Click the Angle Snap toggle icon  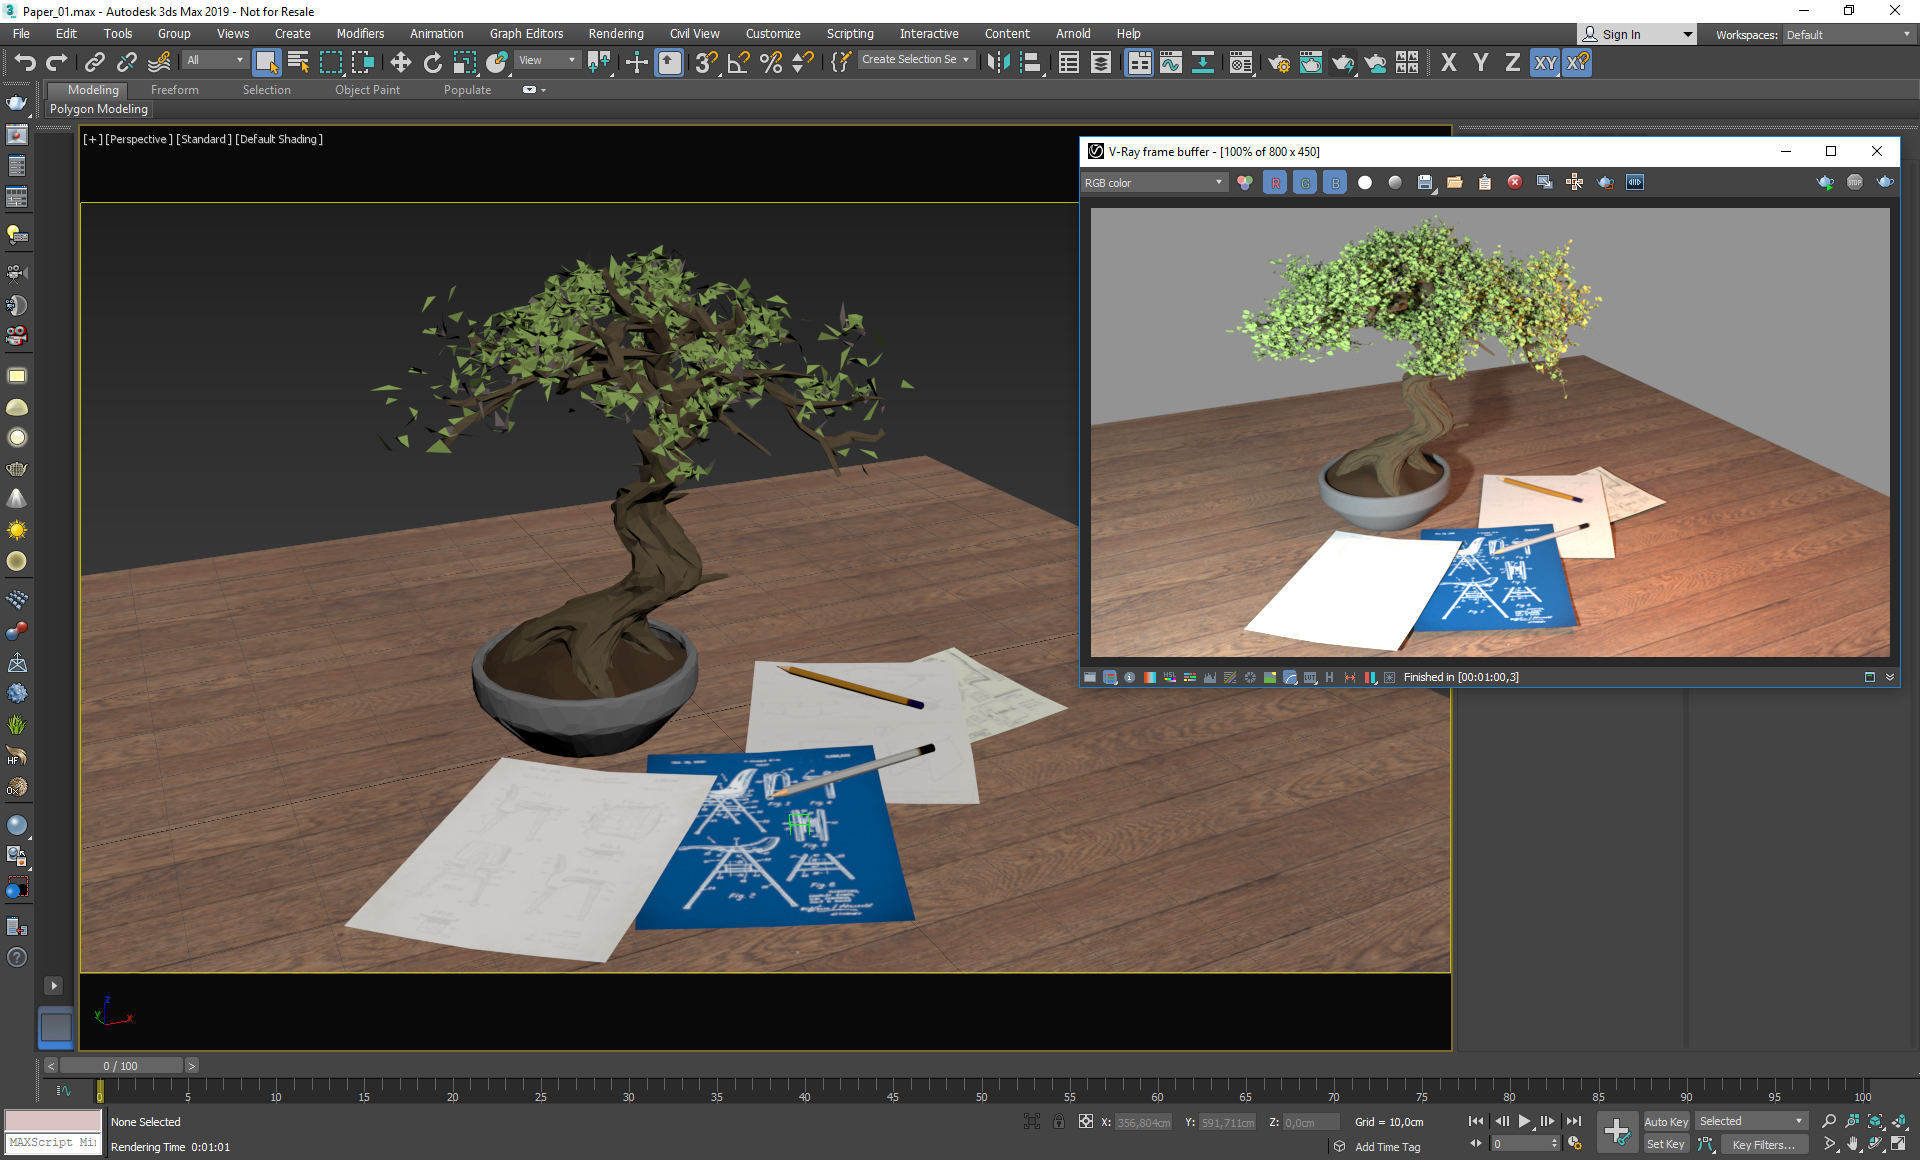coord(738,63)
